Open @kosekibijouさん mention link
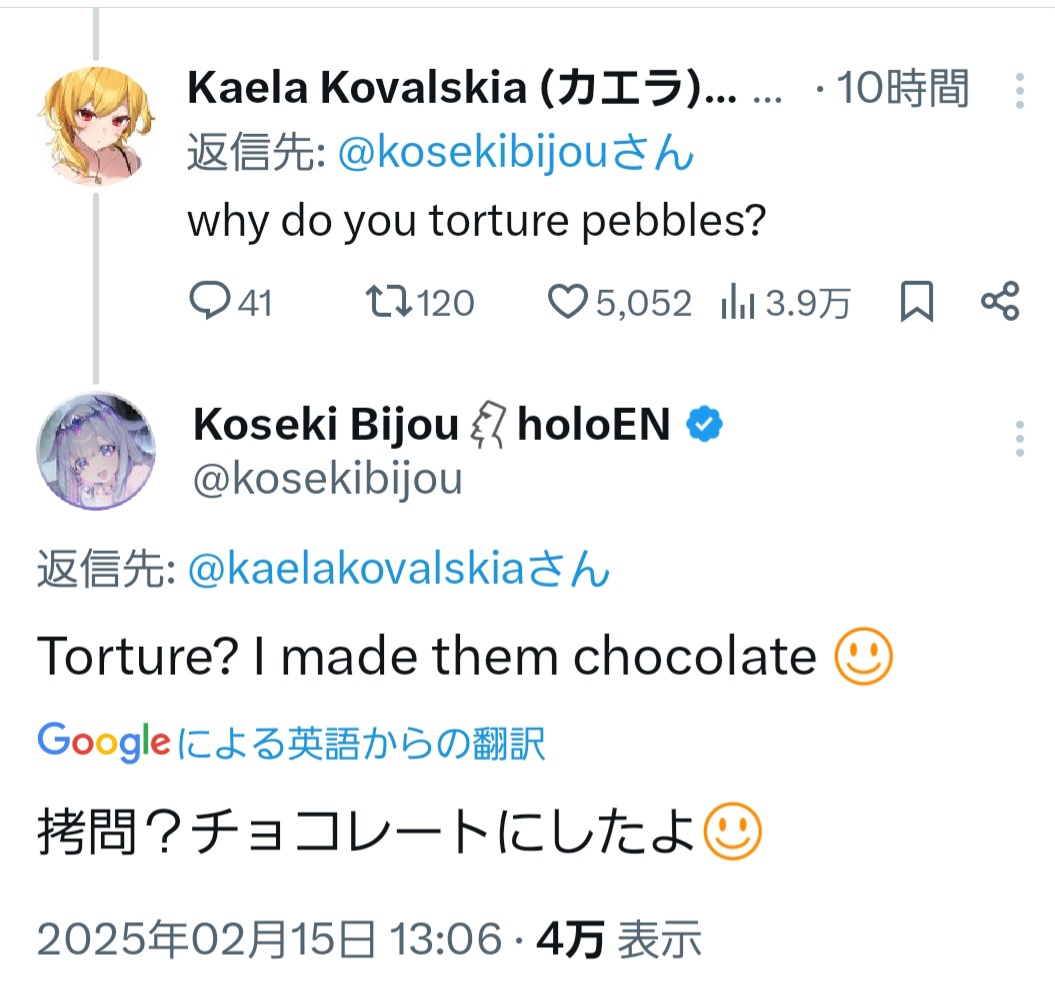Viewport: 1055px width, 996px height. 515,154
